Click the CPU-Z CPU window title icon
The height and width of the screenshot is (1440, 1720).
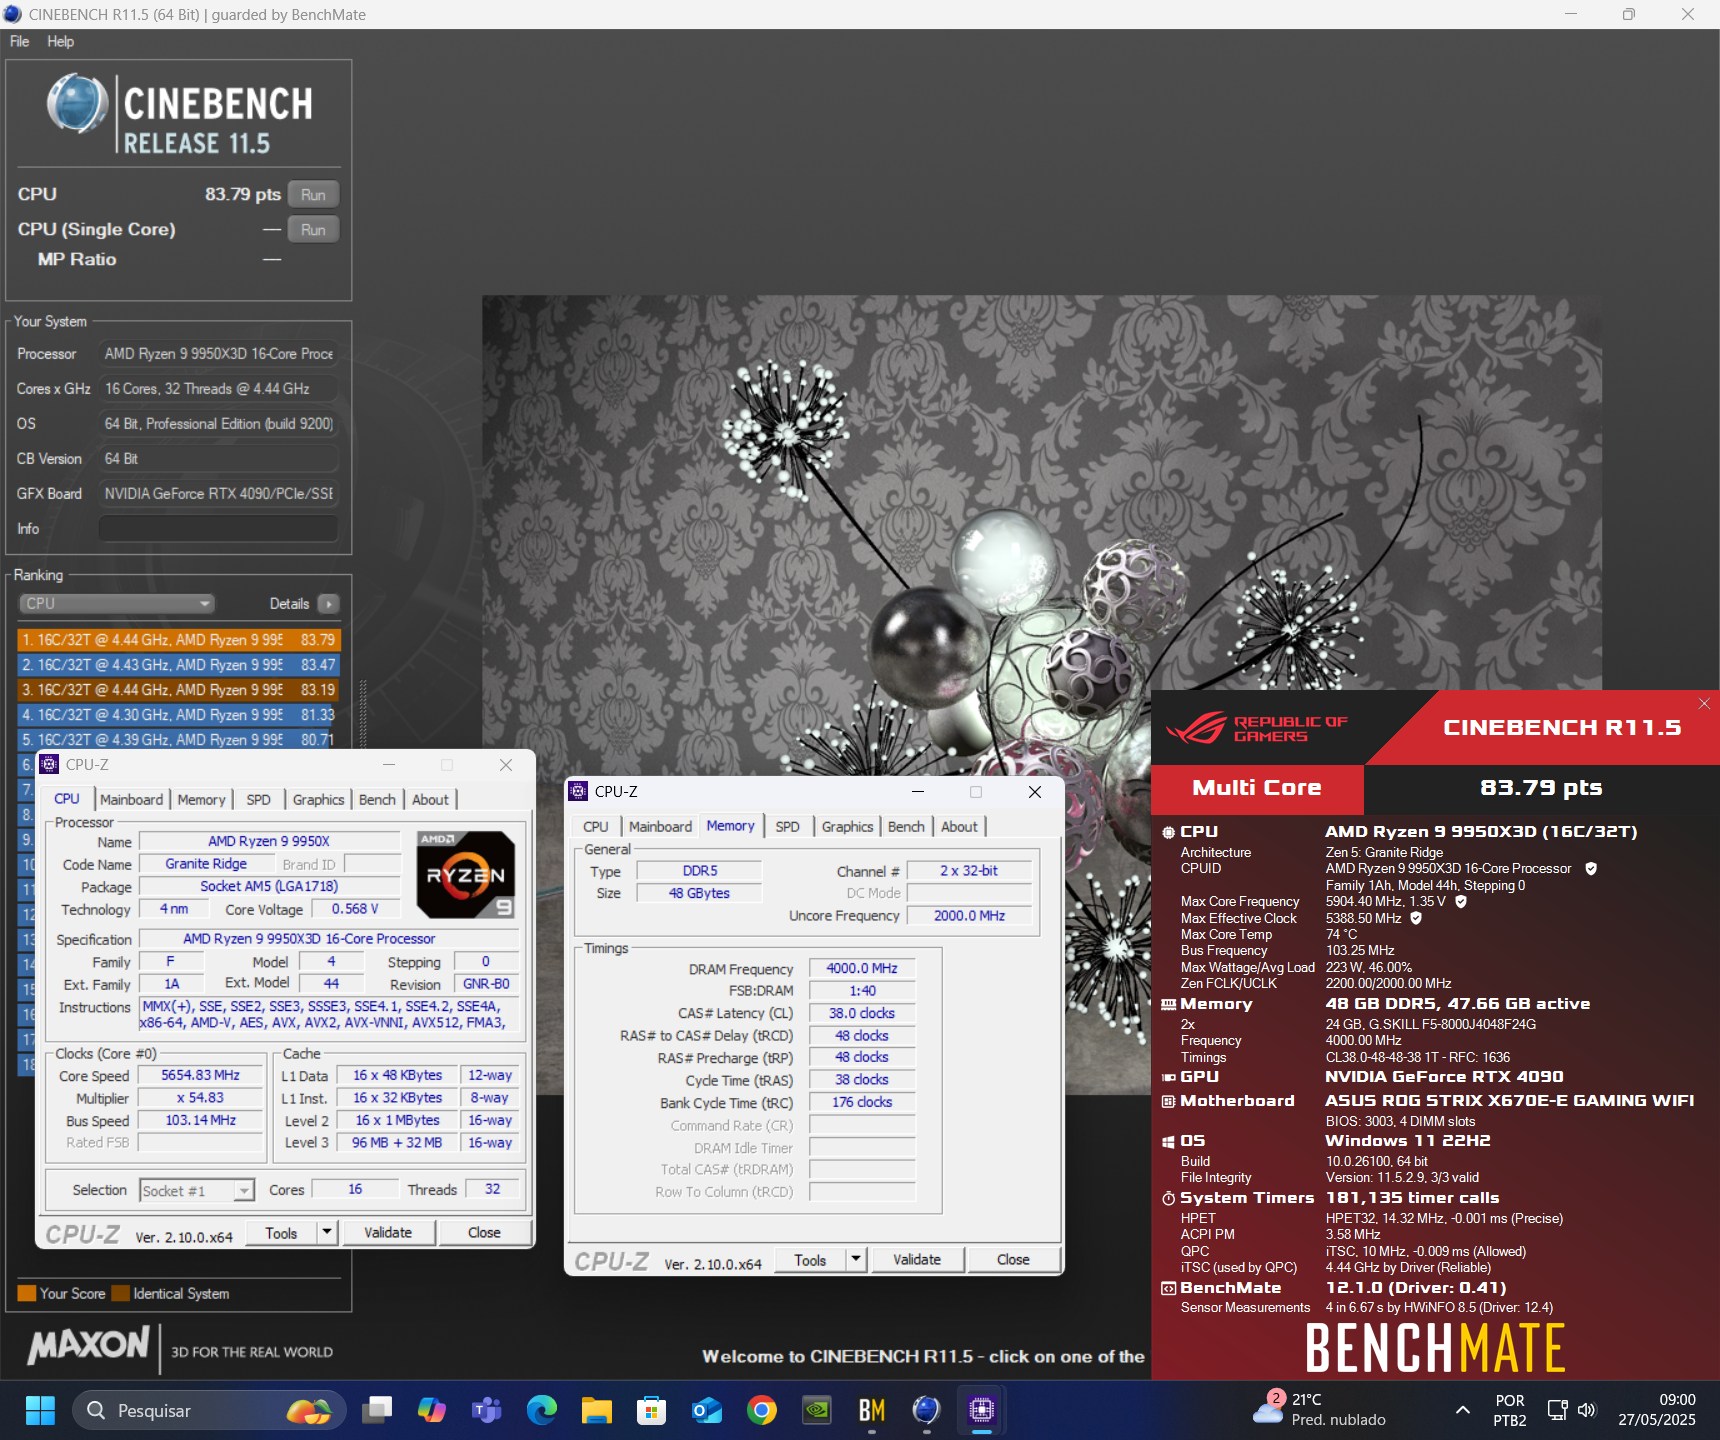[50, 765]
